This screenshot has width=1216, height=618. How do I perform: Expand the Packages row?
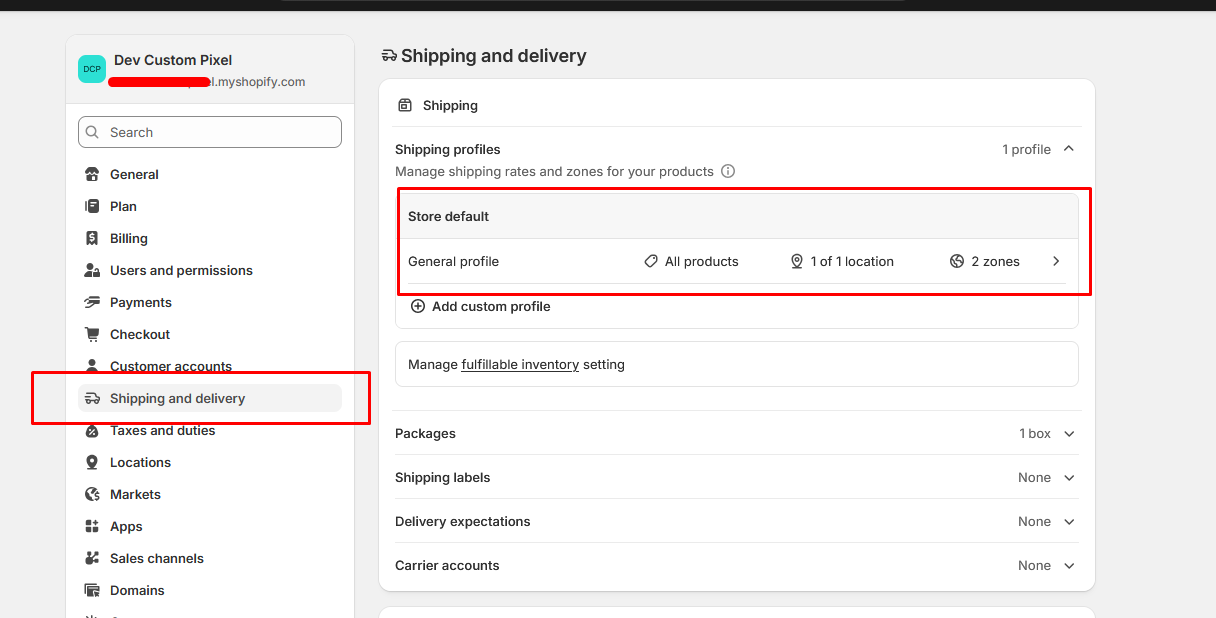pyautogui.click(x=1069, y=433)
